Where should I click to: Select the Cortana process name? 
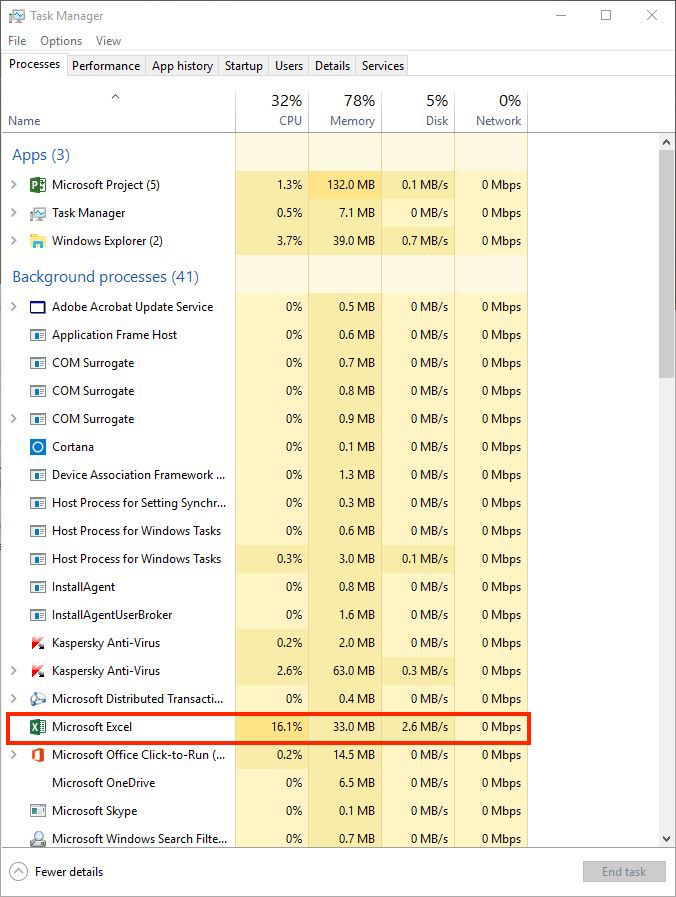click(x=73, y=447)
